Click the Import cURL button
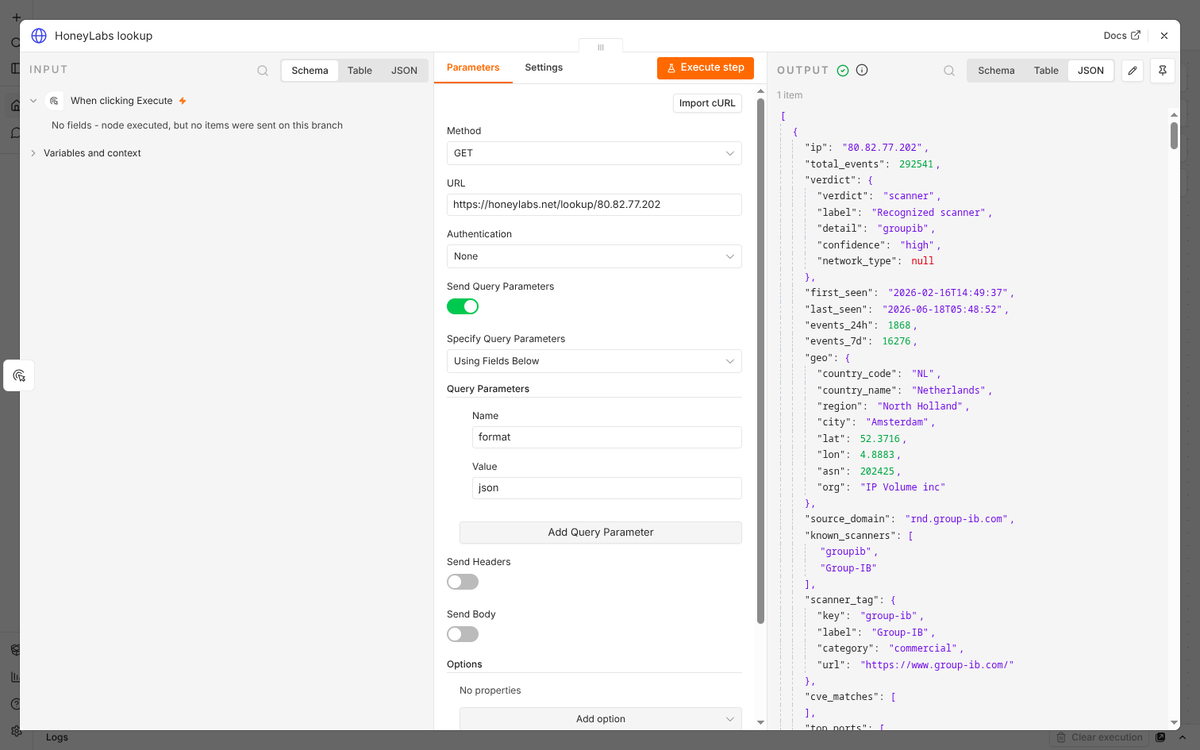 click(x=708, y=103)
